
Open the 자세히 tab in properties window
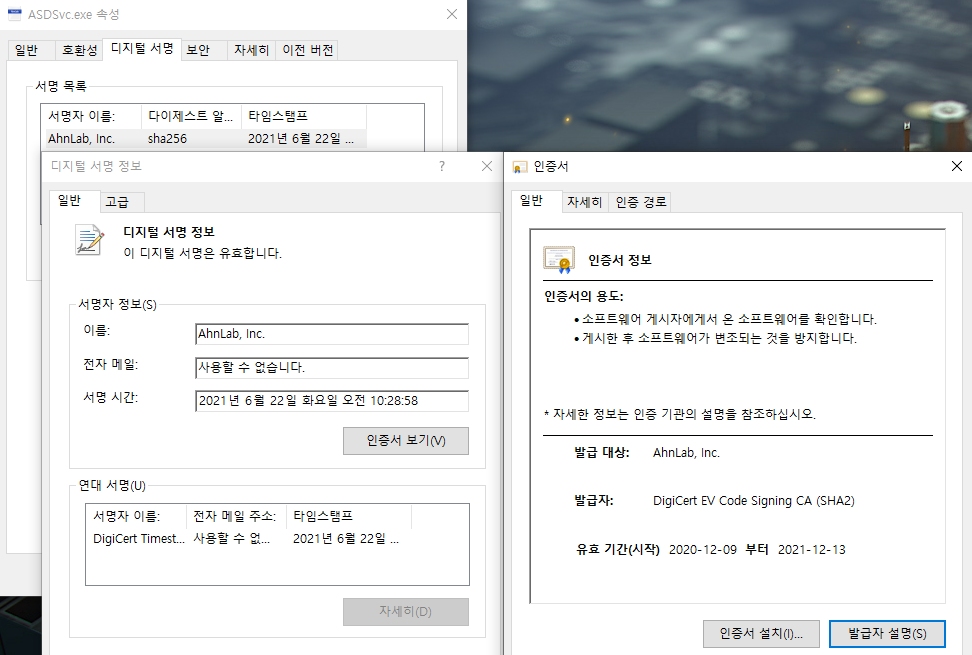251,50
